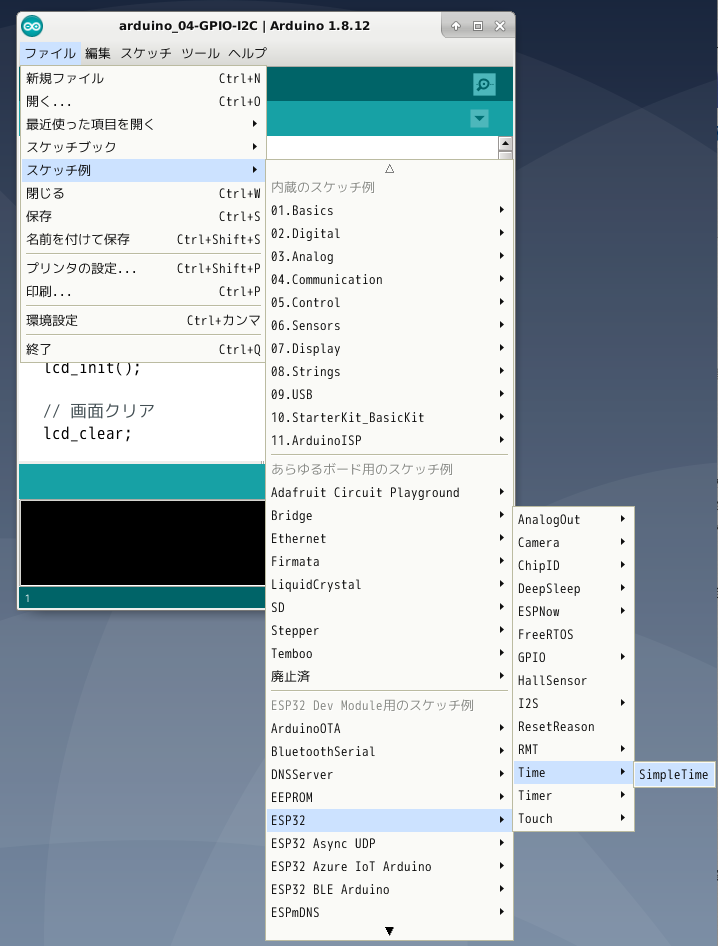Viewport: 718px width, 946px height.
Task: Open the 編集 menu
Action: pos(98,53)
